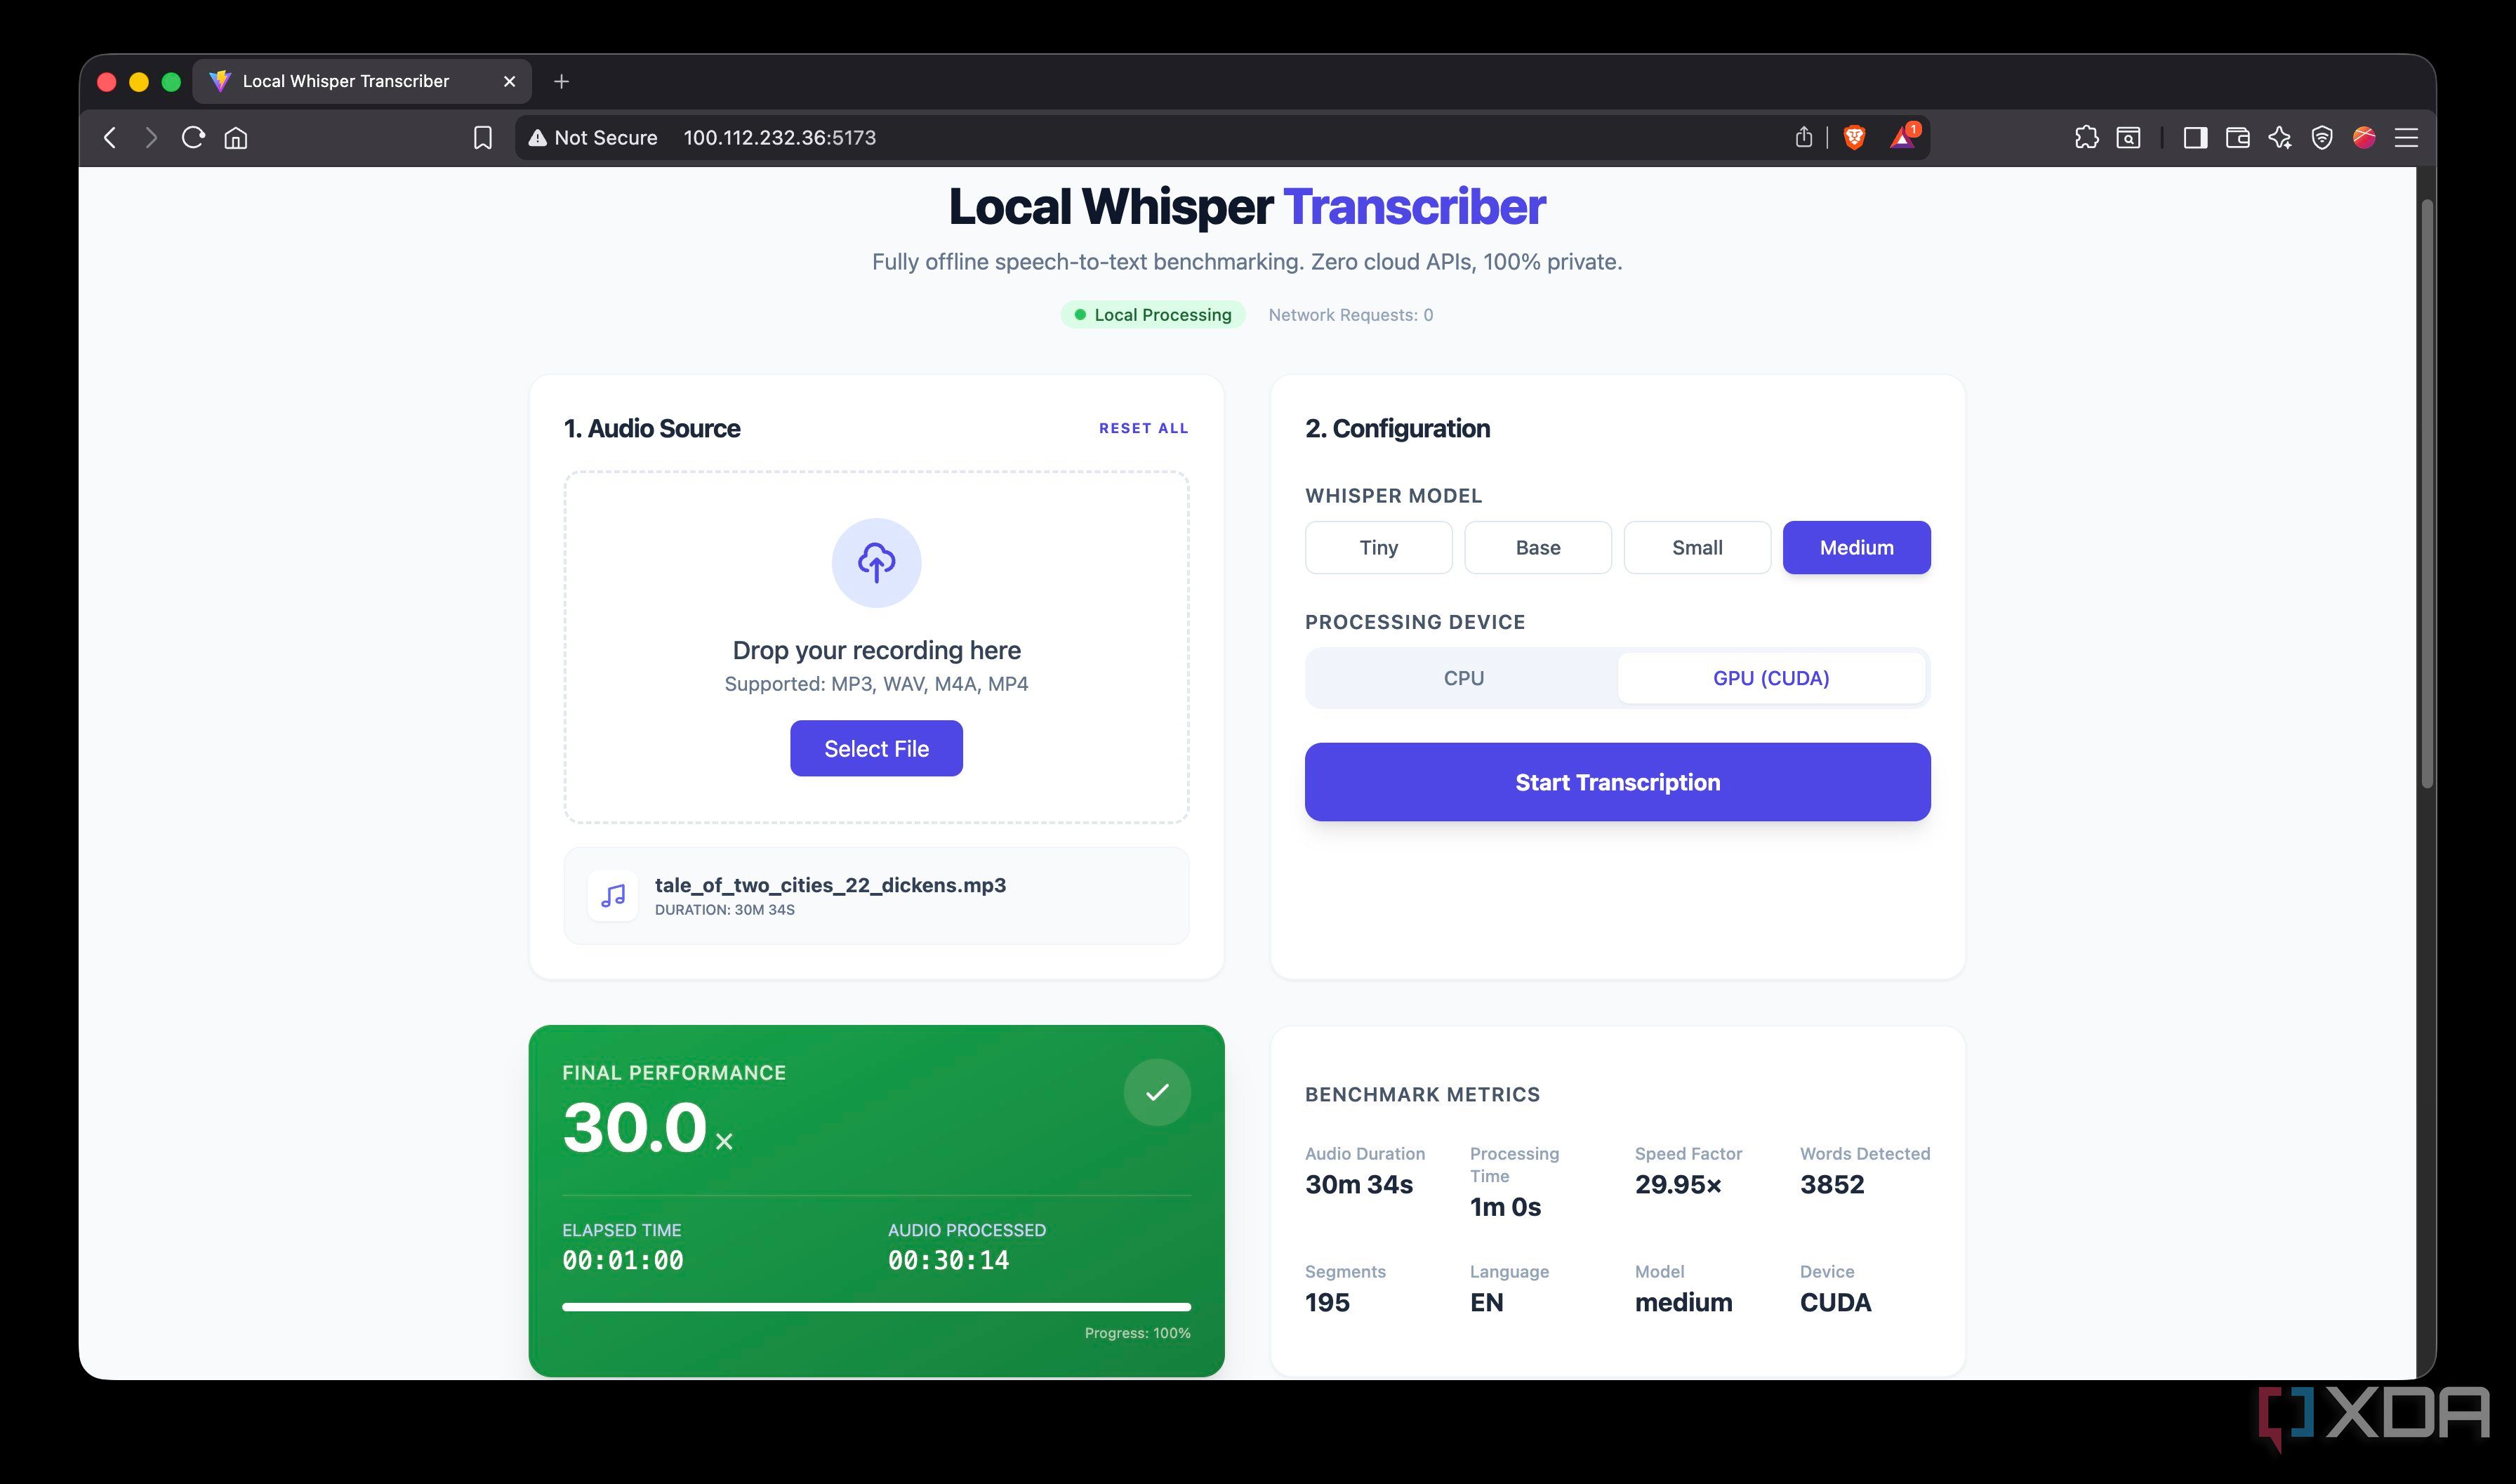Click the browser profile avatar icon
Image resolution: width=2516 pixels, height=1484 pixels.
coord(2364,138)
